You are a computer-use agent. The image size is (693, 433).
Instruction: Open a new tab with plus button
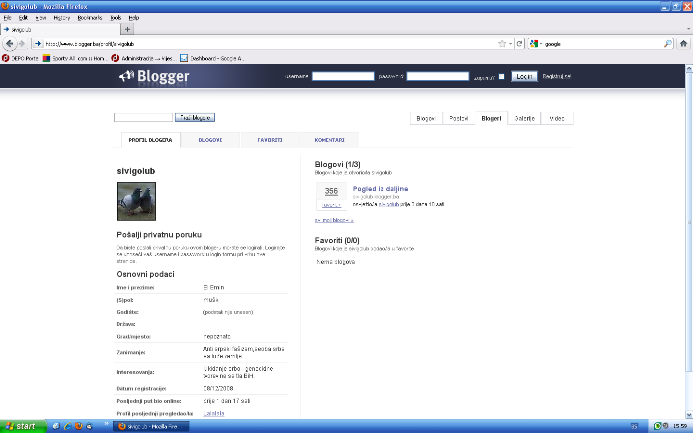click(127, 30)
